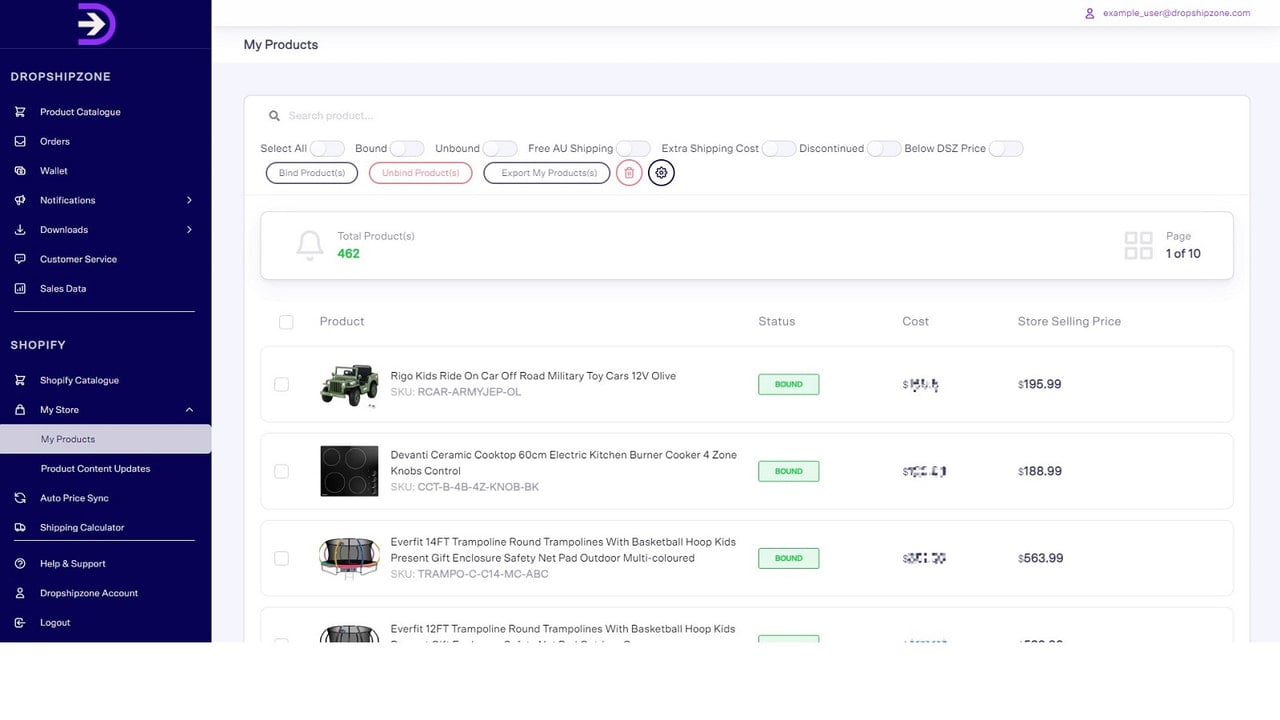Image resolution: width=1280 pixels, height=720 pixels.
Task: Click the search magnifier icon
Action: coord(274,116)
